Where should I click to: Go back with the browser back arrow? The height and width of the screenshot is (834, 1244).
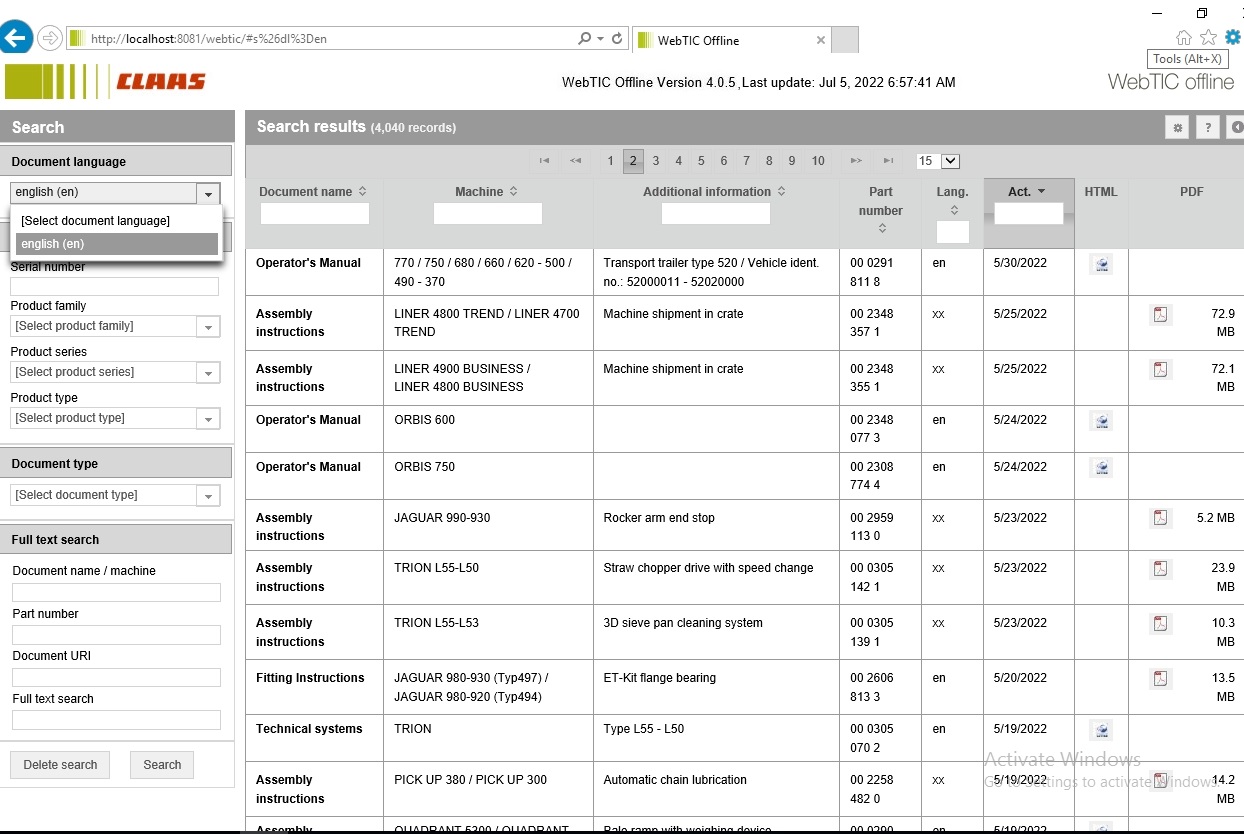pos(15,39)
